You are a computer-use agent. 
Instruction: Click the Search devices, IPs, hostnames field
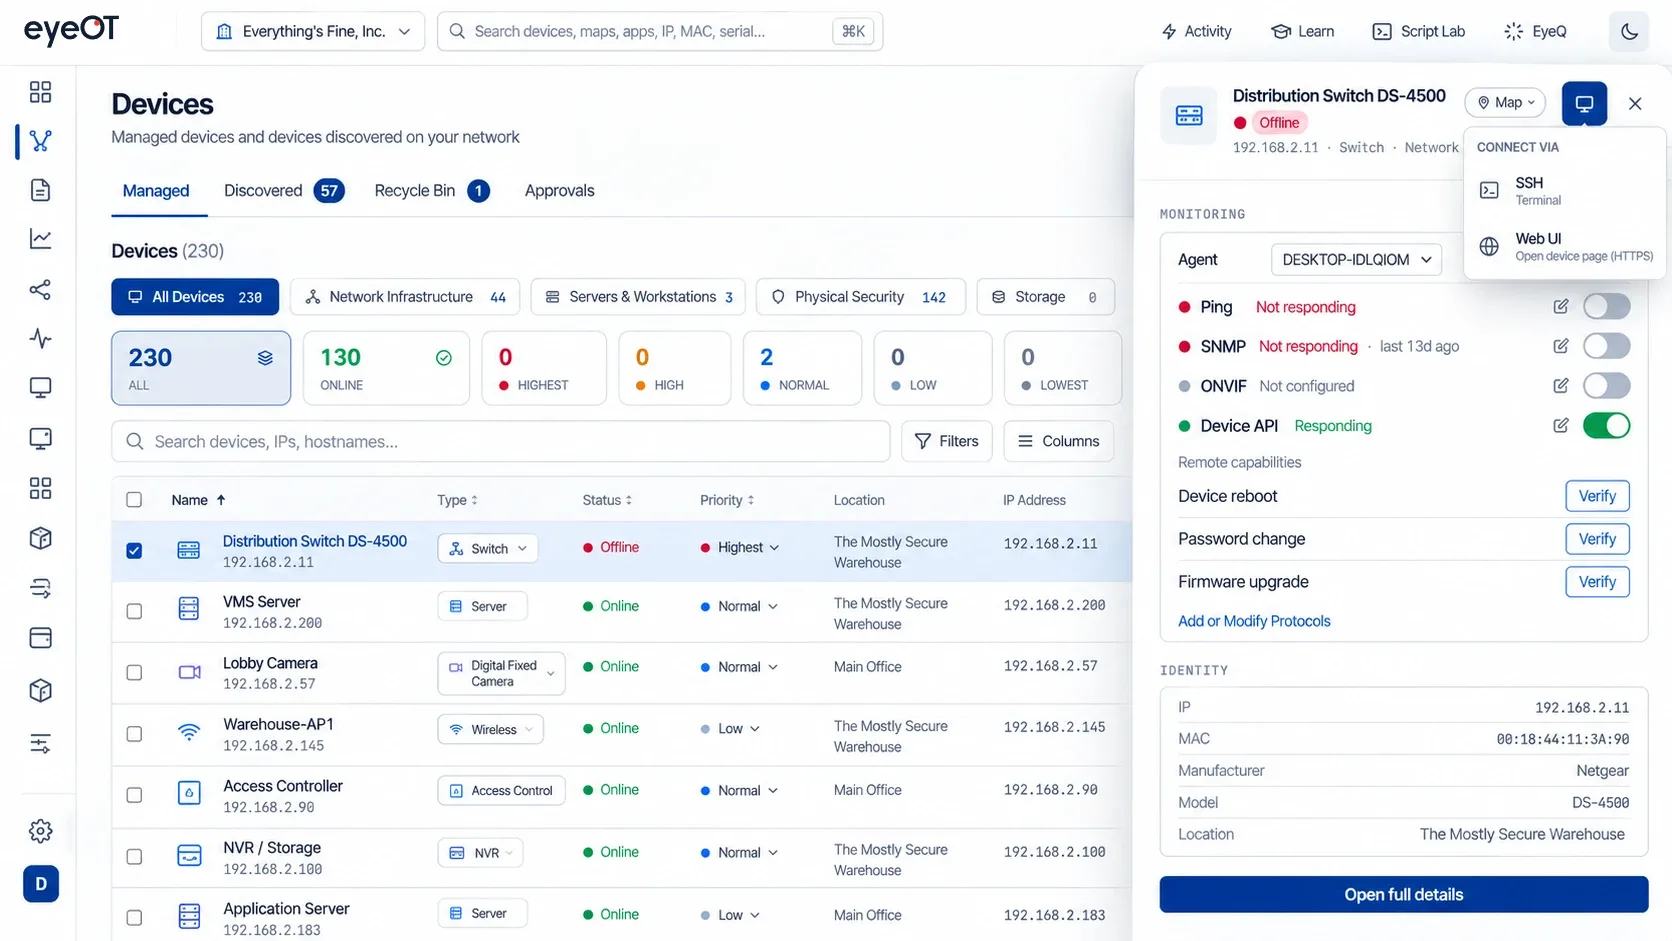point(501,442)
